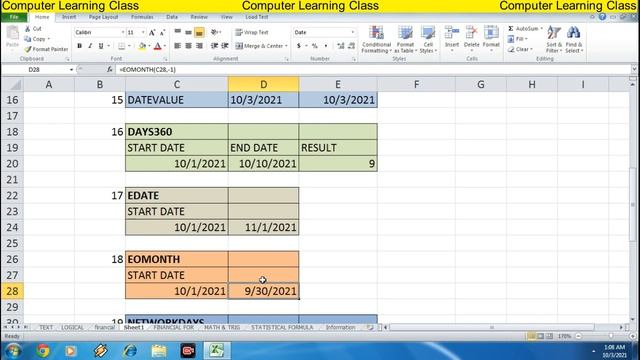Open Excel Help question mark

tap(602, 17)
